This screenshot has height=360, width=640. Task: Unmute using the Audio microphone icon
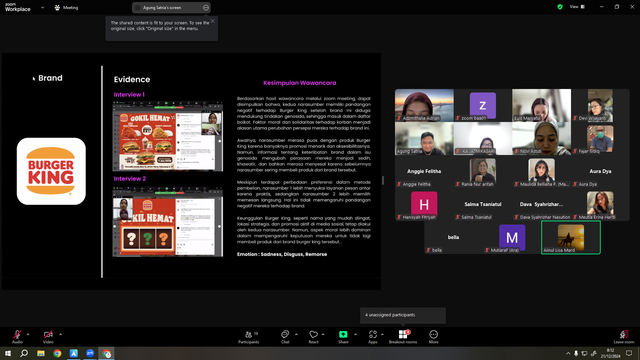point(17,334)
